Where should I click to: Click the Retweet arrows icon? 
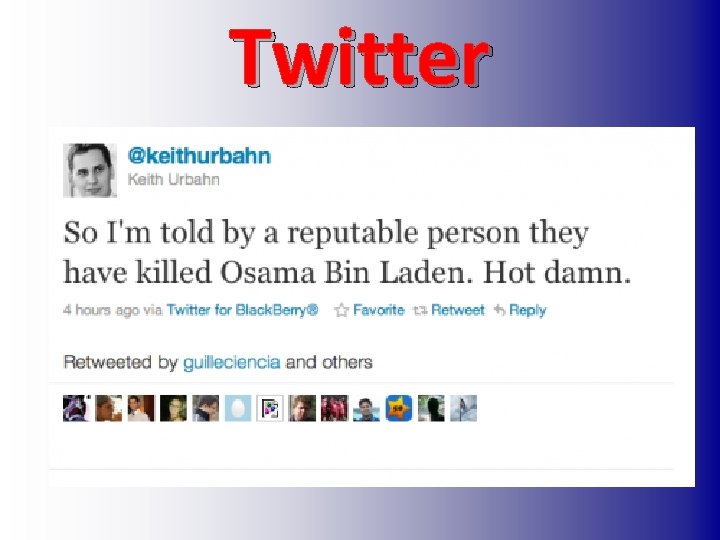(x=420, y=311)
